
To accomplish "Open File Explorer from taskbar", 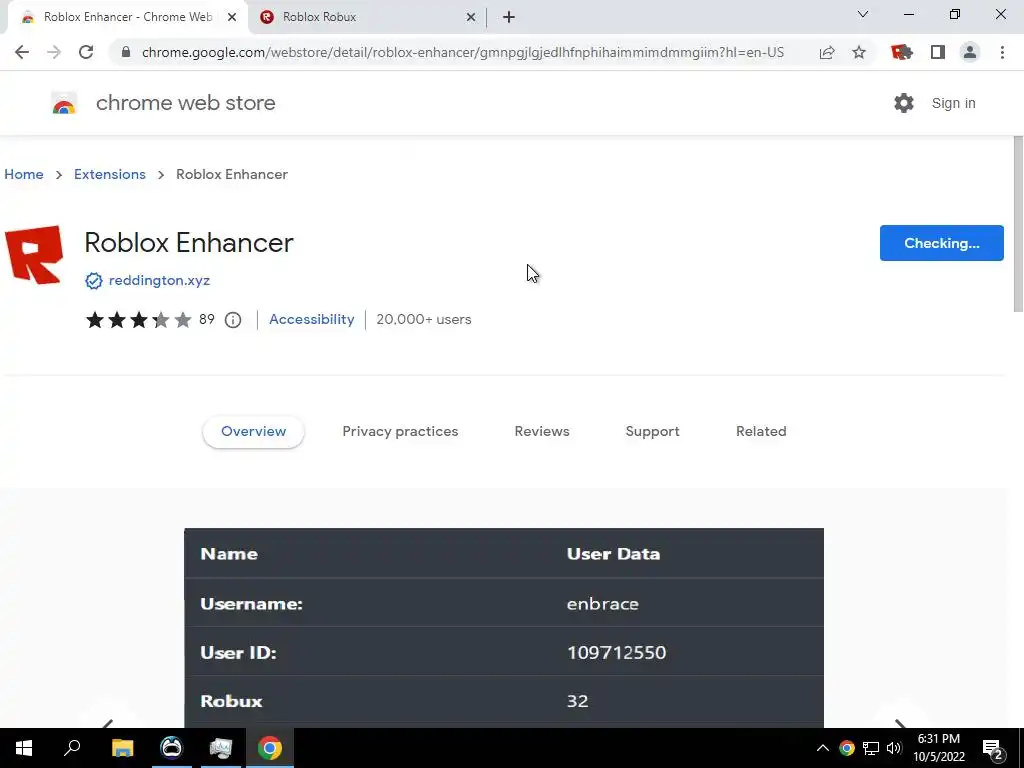I will point(122,748).
